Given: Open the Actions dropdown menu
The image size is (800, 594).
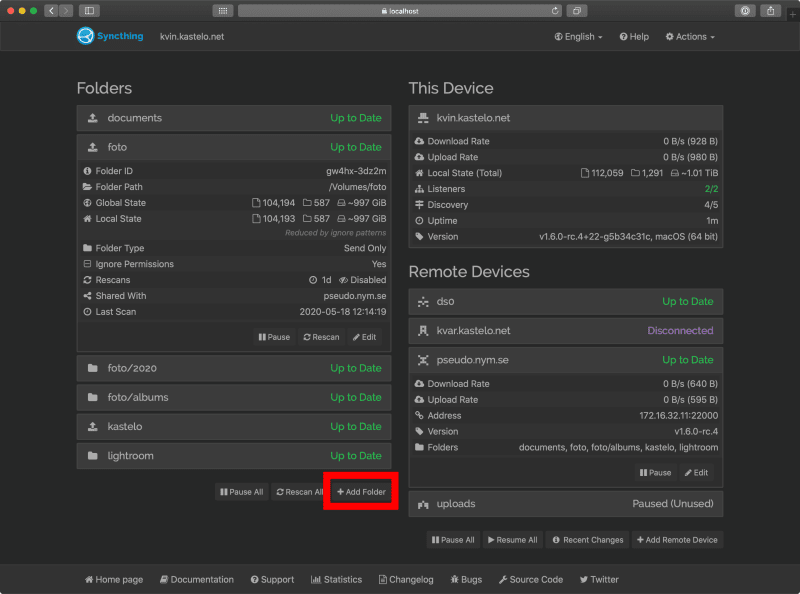Looking at the screenshot, I should [690, 37].
